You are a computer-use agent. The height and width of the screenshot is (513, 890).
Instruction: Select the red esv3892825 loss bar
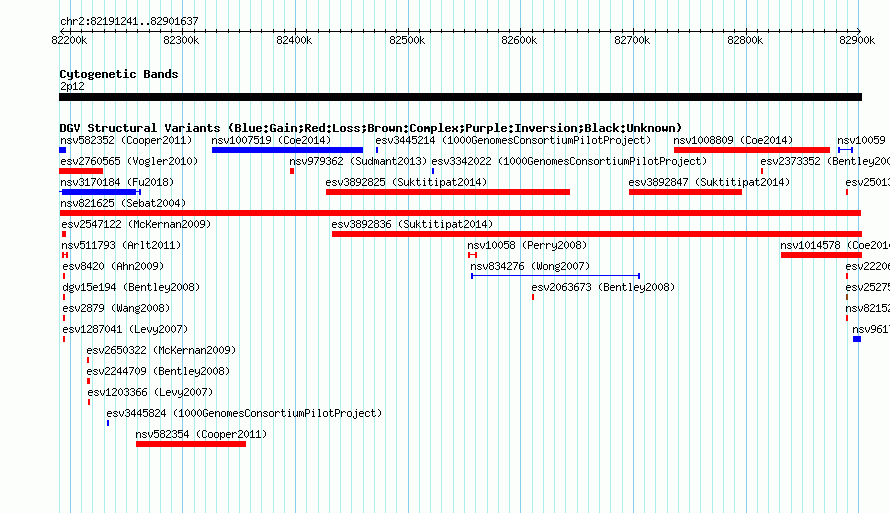point(448,192)
